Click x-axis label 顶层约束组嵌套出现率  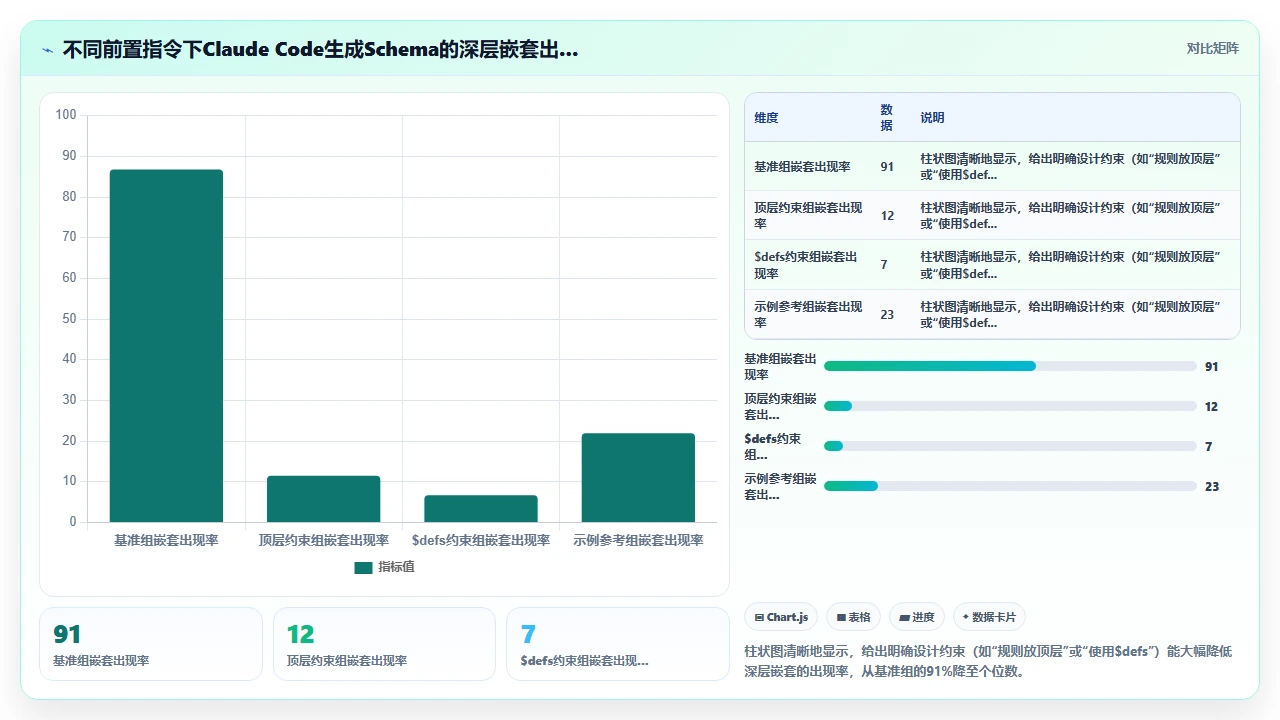click(x=323, y=540)
